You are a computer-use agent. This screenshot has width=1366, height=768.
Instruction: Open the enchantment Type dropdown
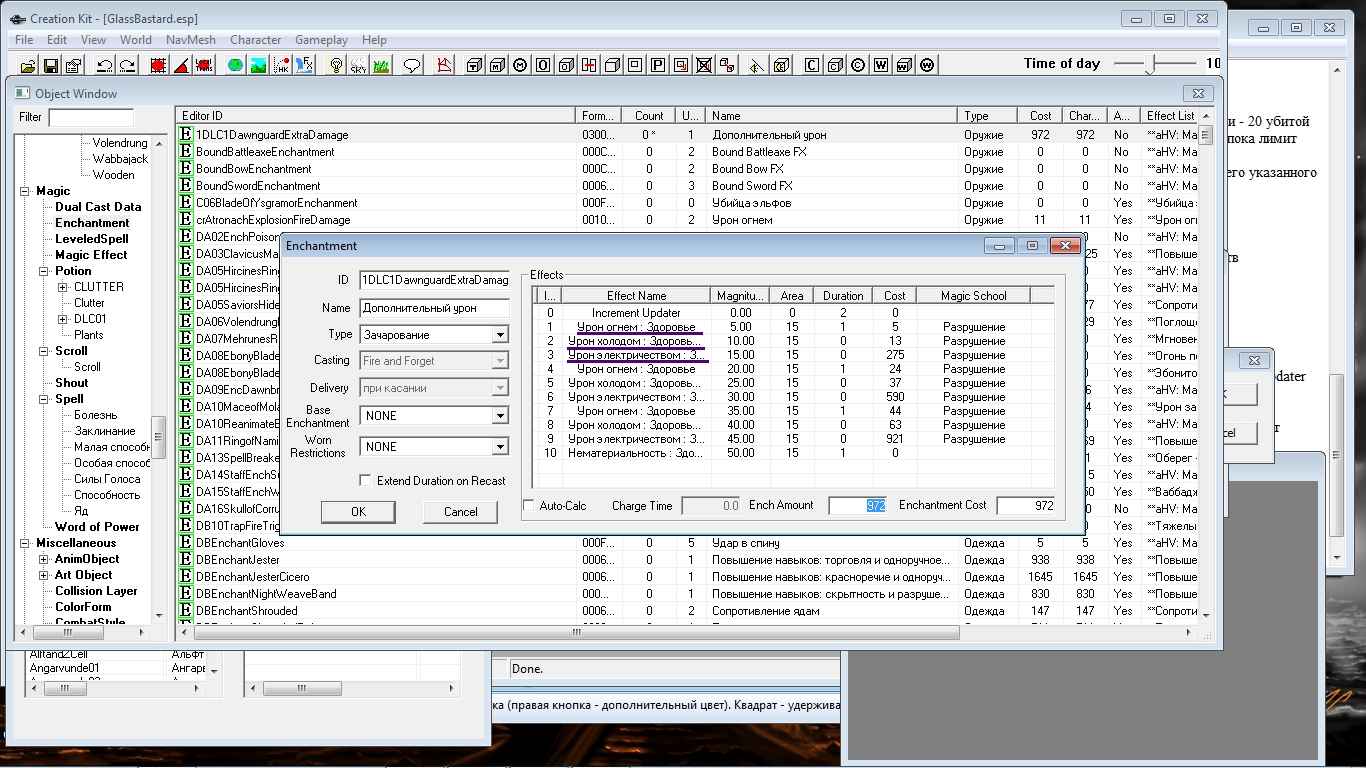pos(500,335)
